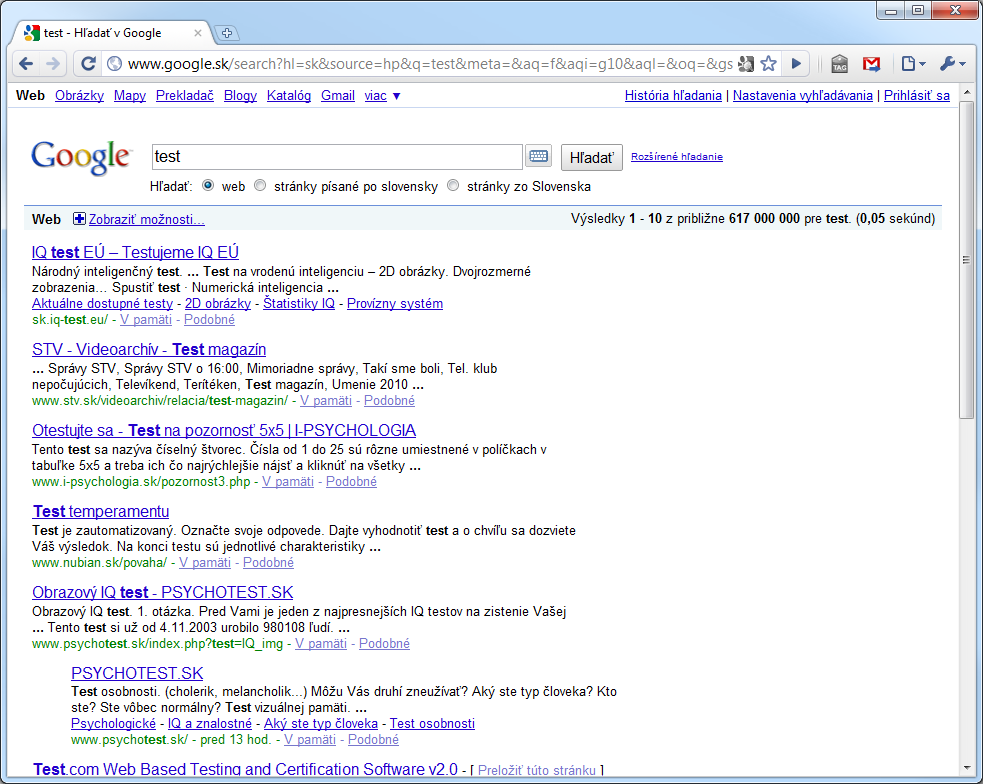Viewport: 983px width, 784px height.
Task: Click the 'Prihlásiť sa' sign-in link
Action: coord(917,96)
